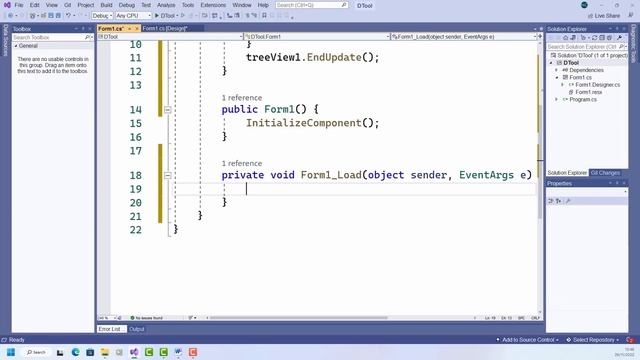The image size is (640, 360).
Task: Click the Property Pages wrench icon in Properties
Action: pos(568,201)
